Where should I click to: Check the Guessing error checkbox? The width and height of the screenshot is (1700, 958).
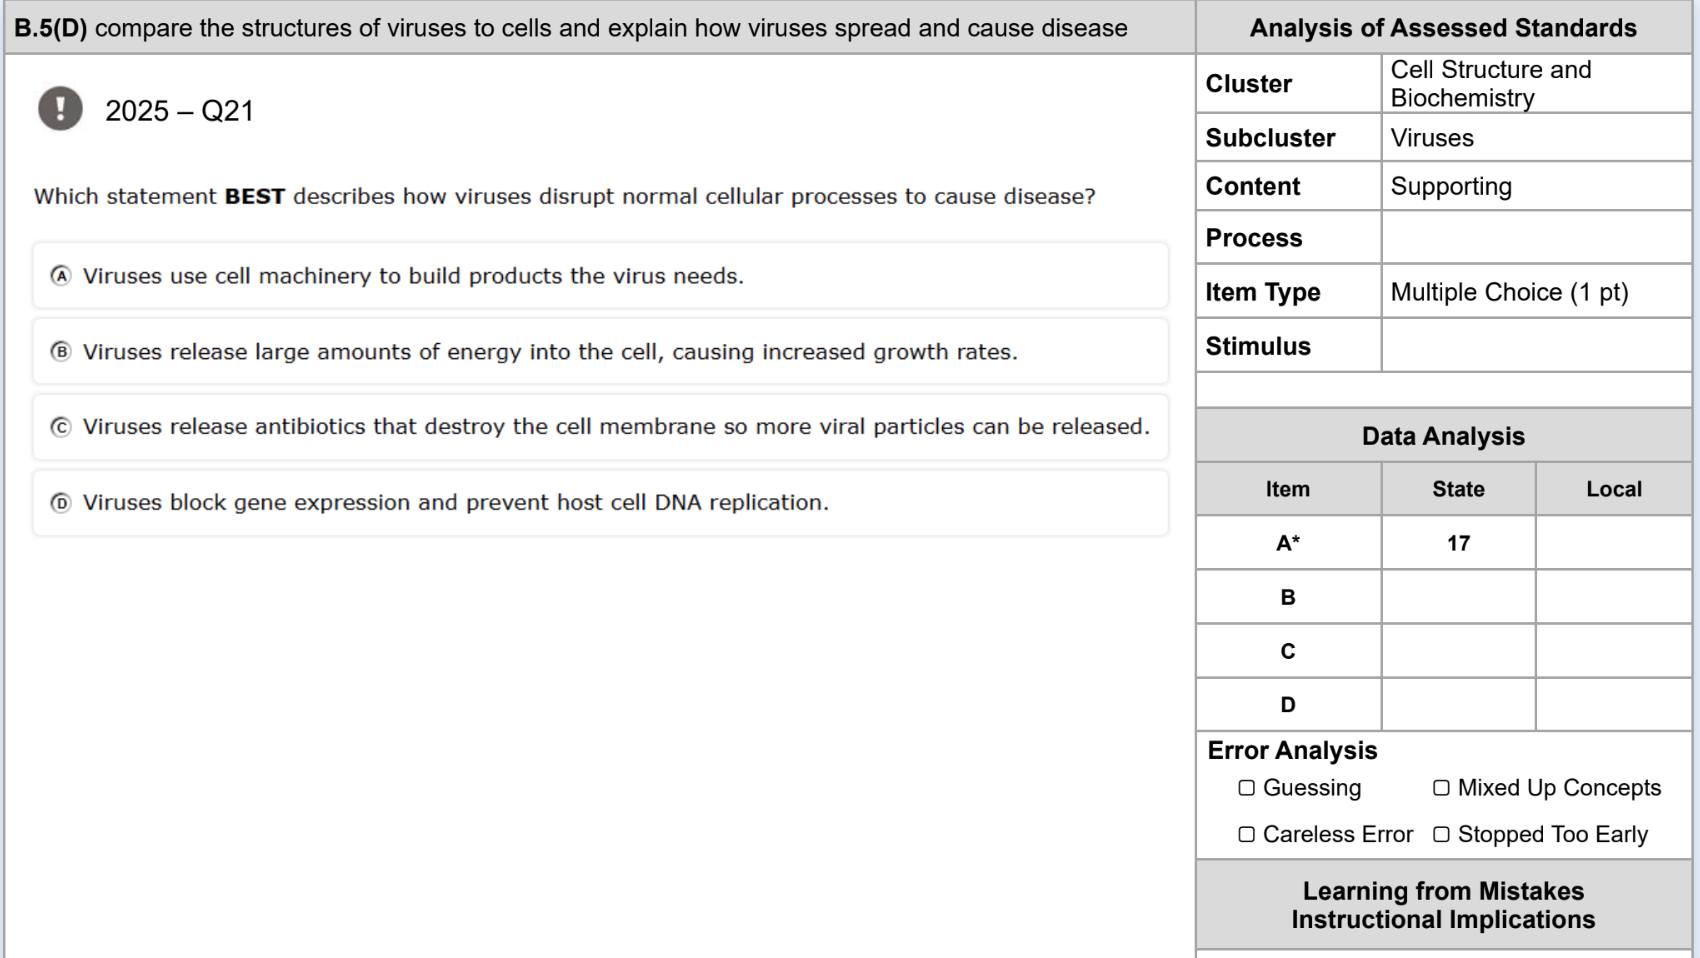(x=1246, y=788)
